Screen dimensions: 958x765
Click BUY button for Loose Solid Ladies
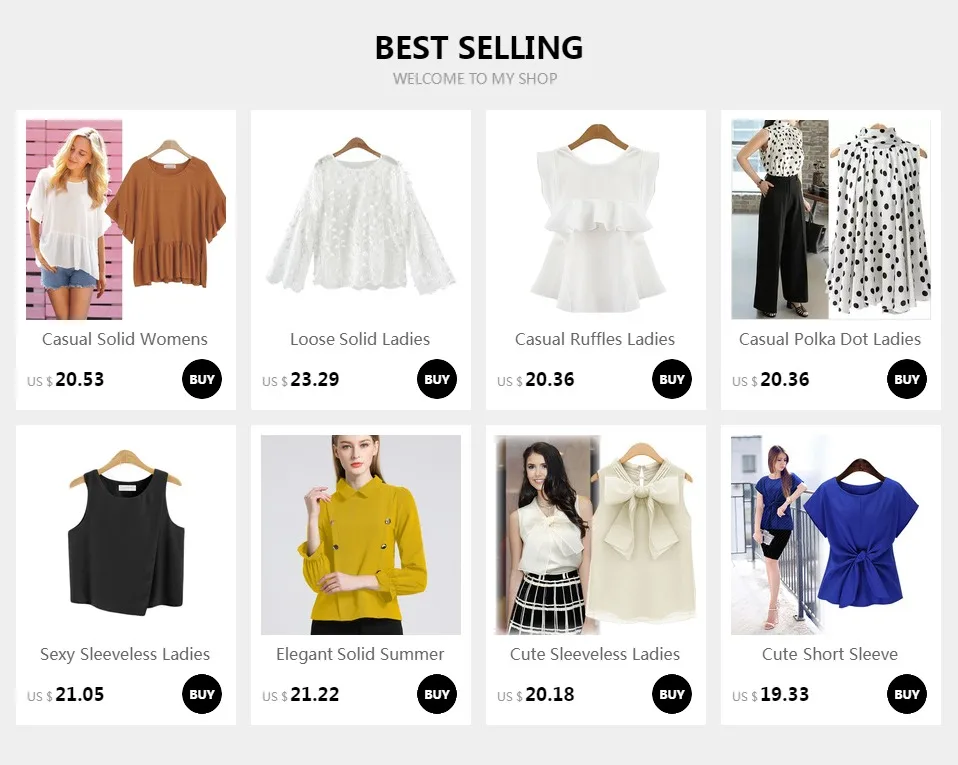[x=437, y=379]
